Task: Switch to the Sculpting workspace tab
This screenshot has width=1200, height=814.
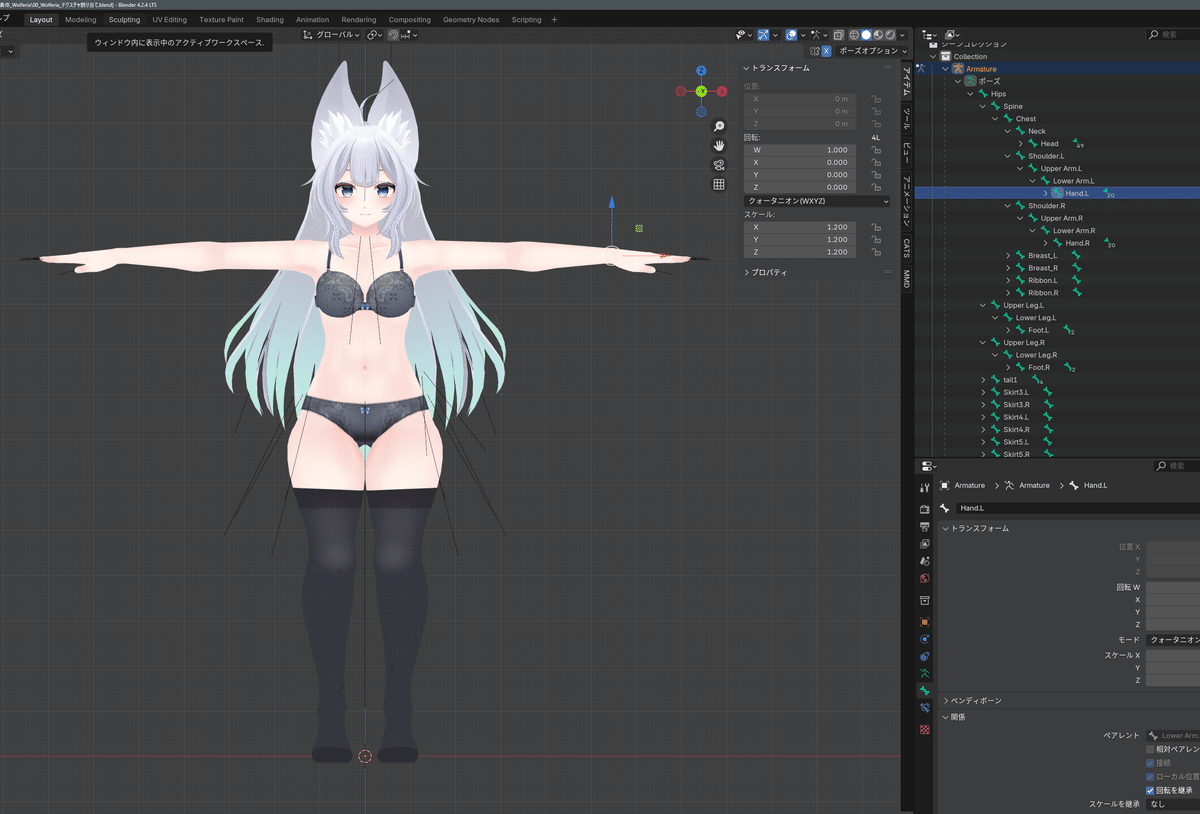Action: 123,18
